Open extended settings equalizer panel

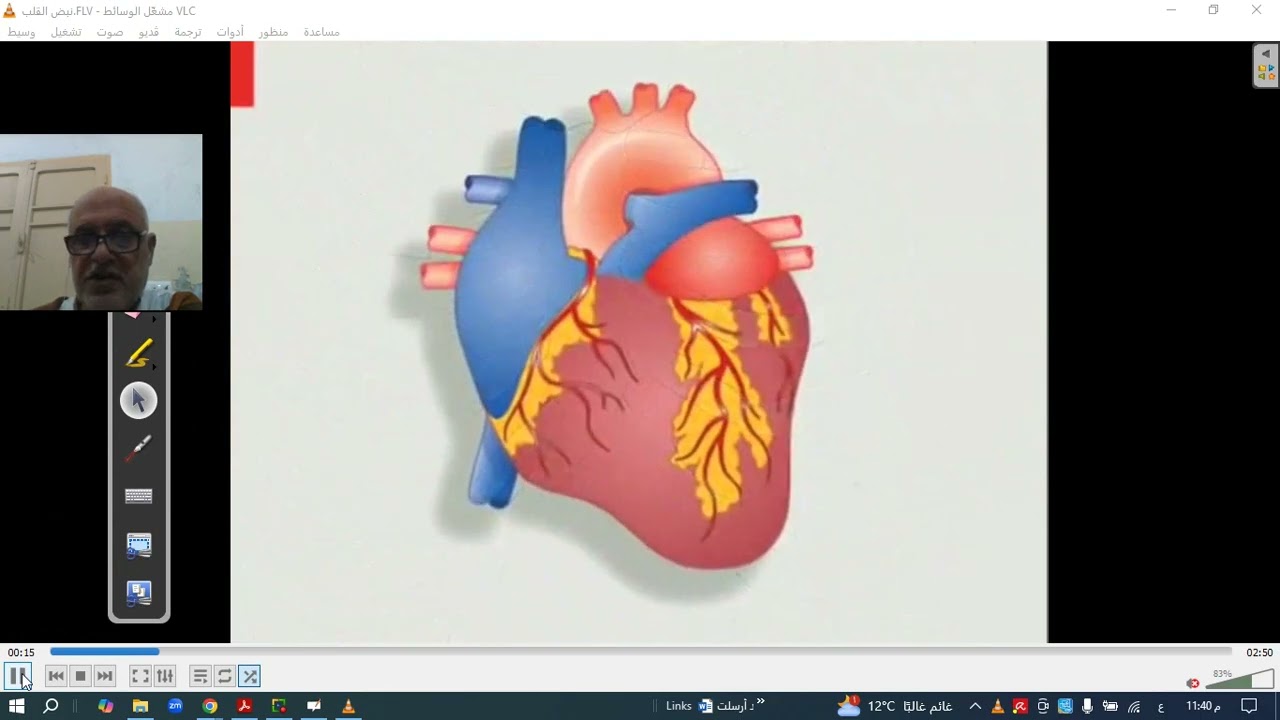pos(165,676)
